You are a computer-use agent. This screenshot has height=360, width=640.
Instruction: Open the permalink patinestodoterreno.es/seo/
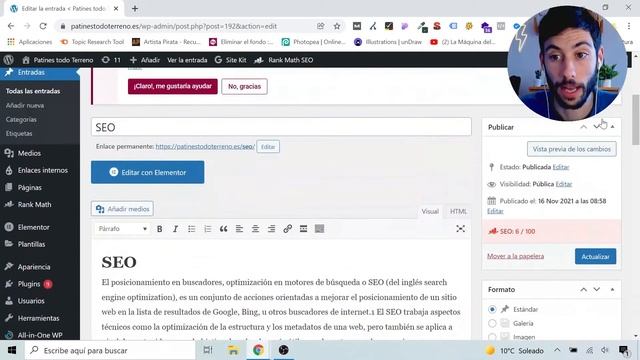coord(205,147)
